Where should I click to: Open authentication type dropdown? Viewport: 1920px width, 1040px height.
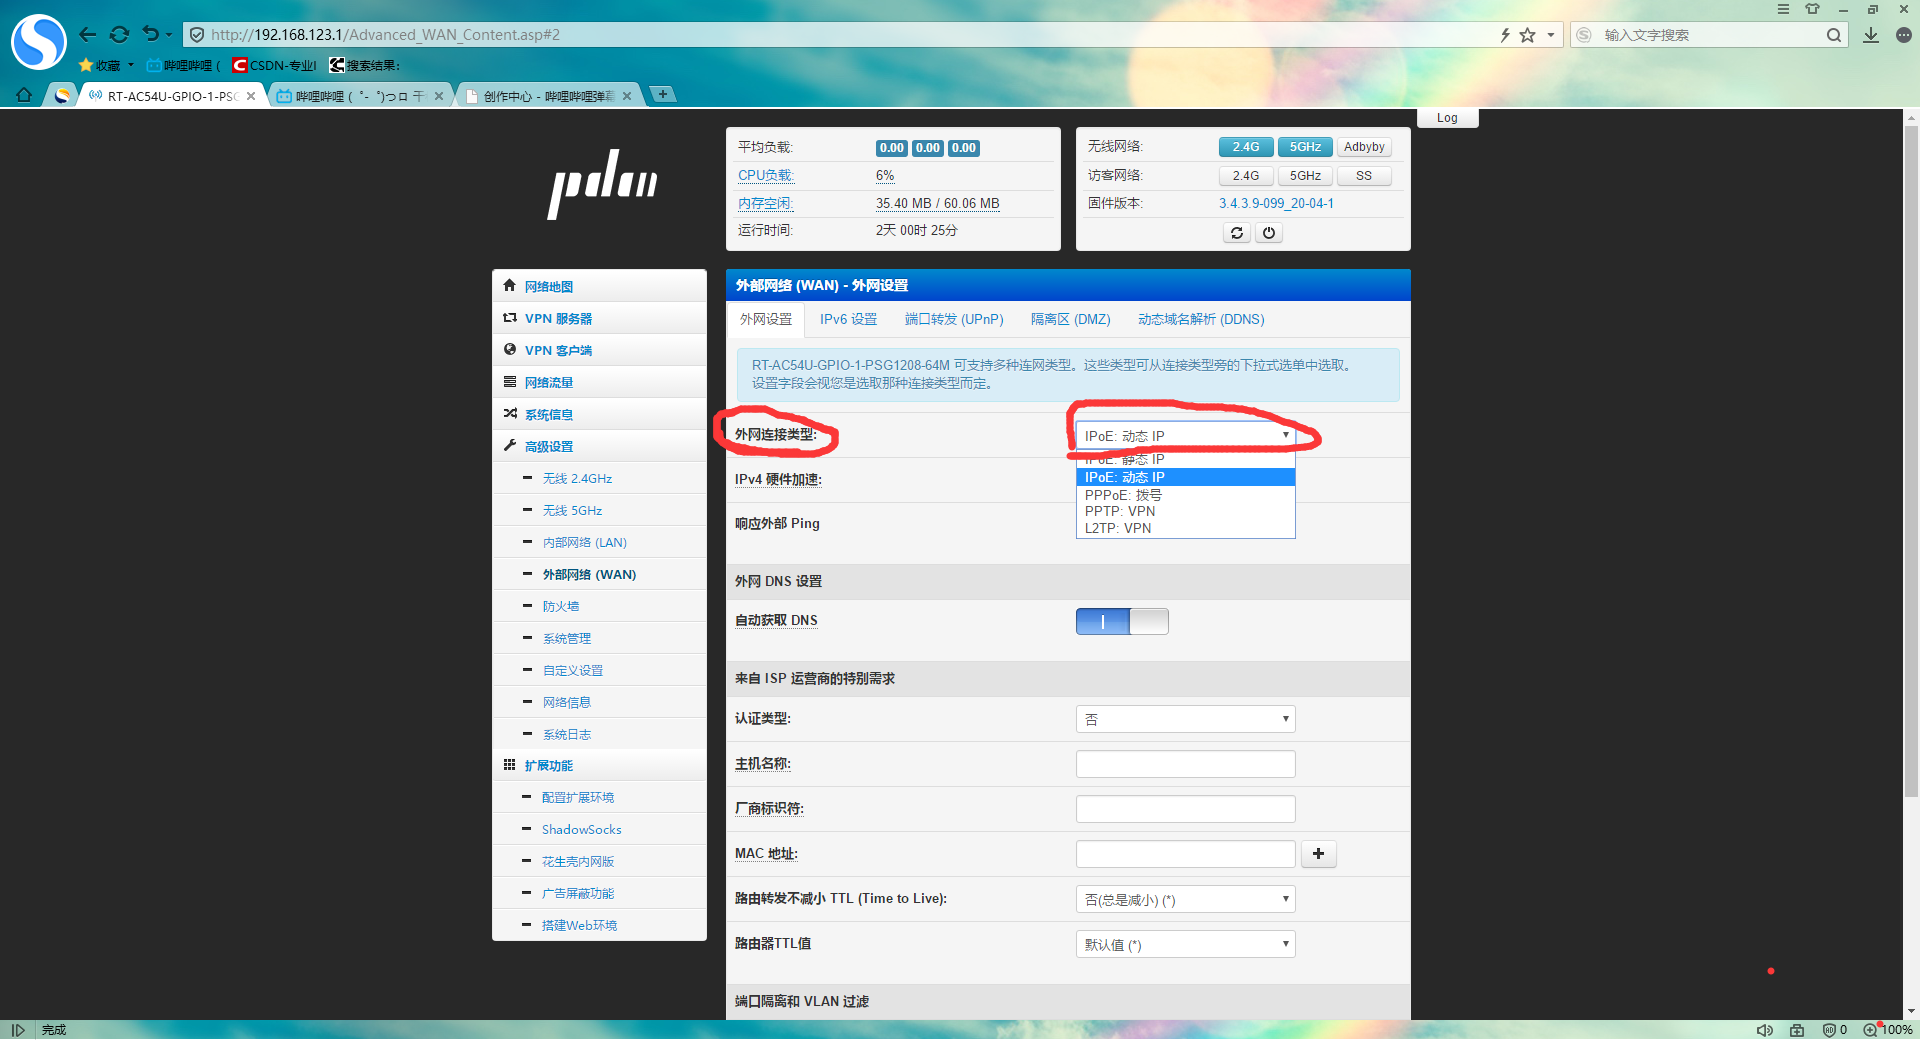click(1186, 719)
